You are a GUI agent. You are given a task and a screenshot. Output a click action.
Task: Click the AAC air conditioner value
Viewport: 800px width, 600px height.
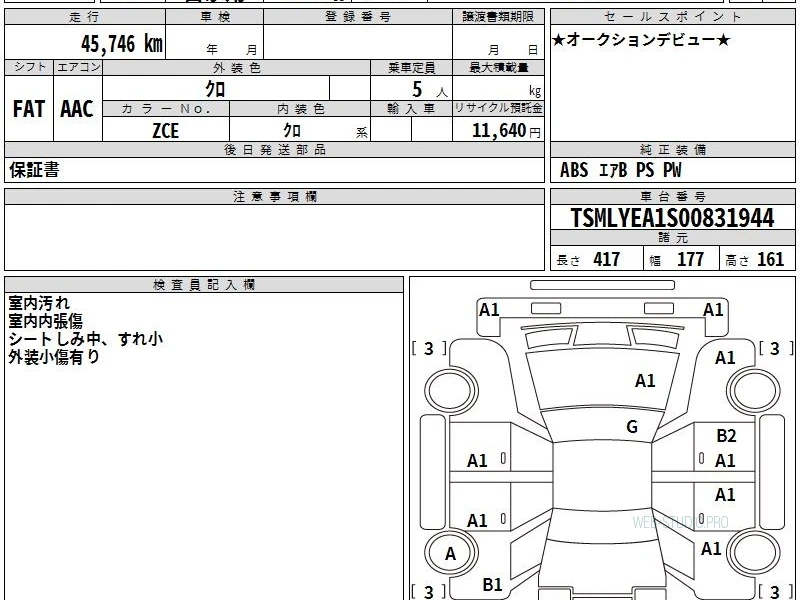coord(77,109)
